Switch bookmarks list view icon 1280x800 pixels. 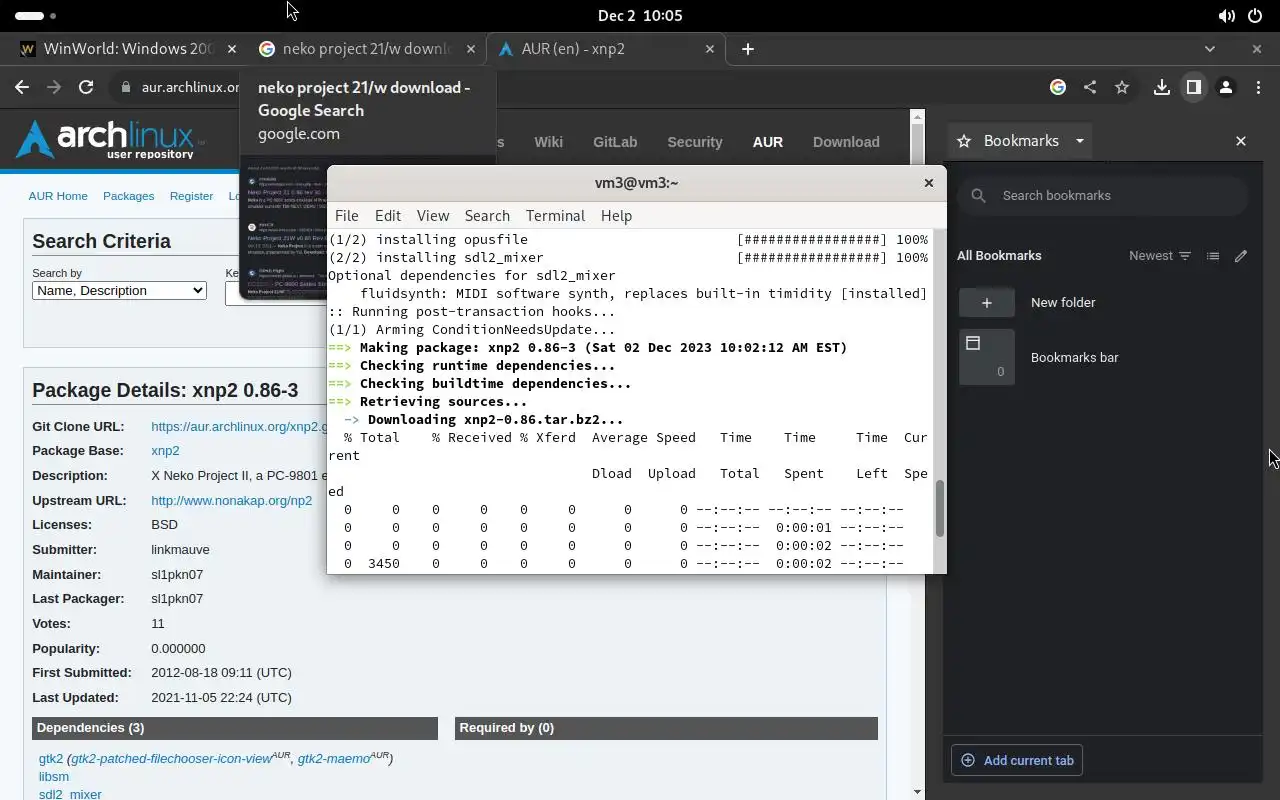[1213, 255]
